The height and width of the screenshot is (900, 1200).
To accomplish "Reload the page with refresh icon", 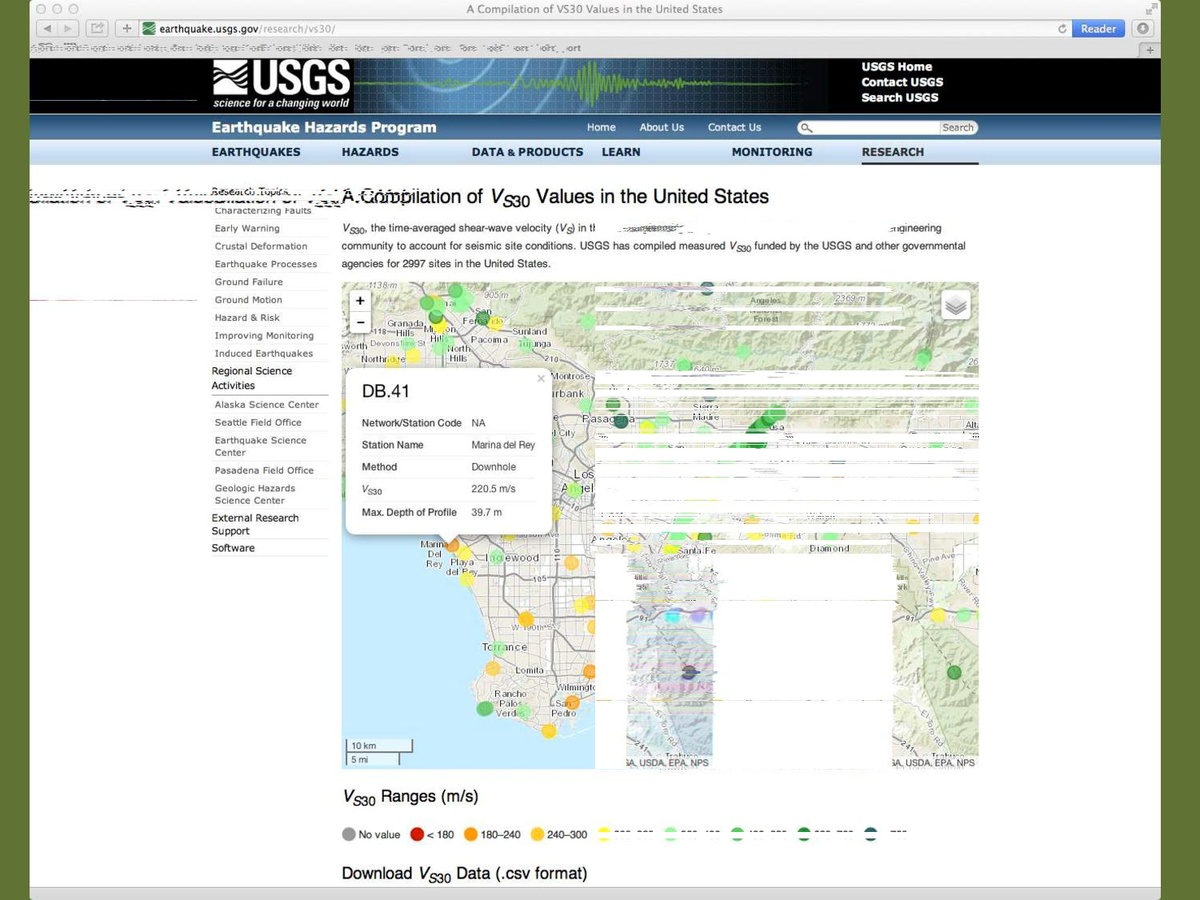I will coord(1062,29).
